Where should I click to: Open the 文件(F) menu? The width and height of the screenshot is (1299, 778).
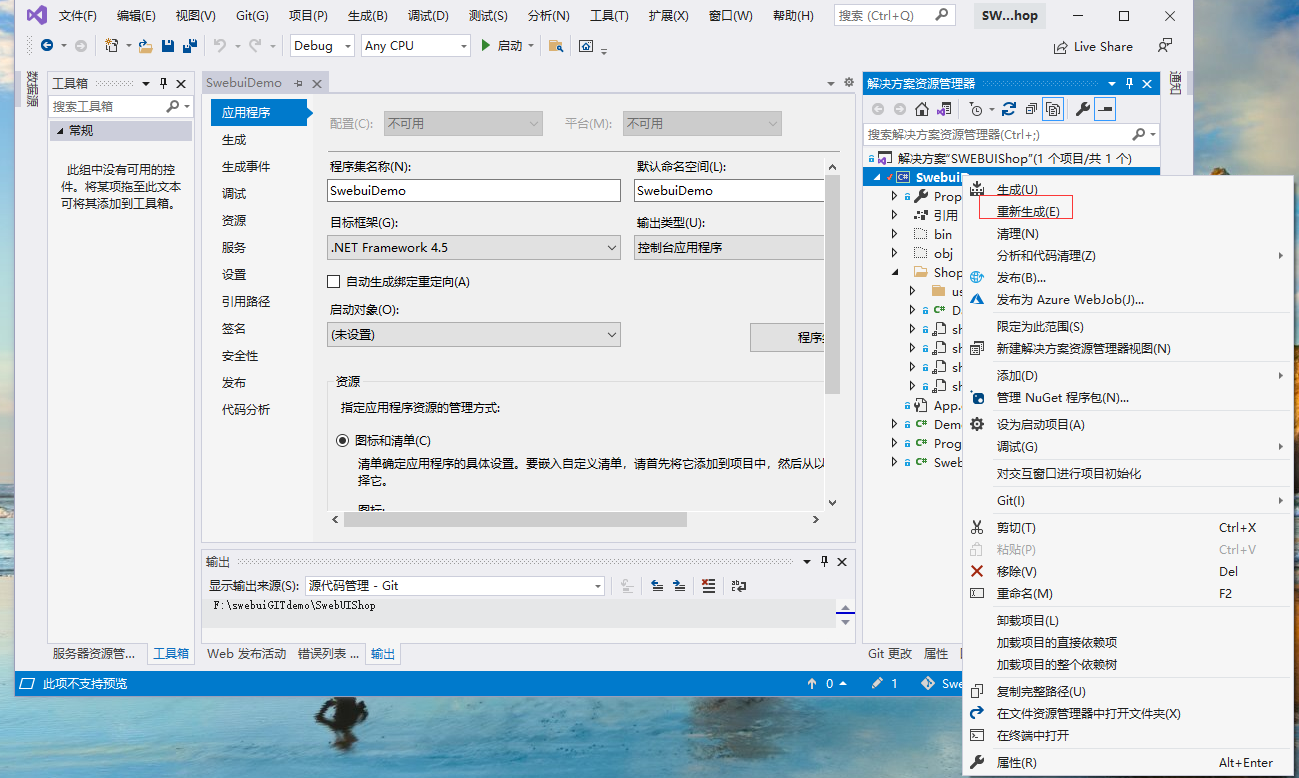78,16
